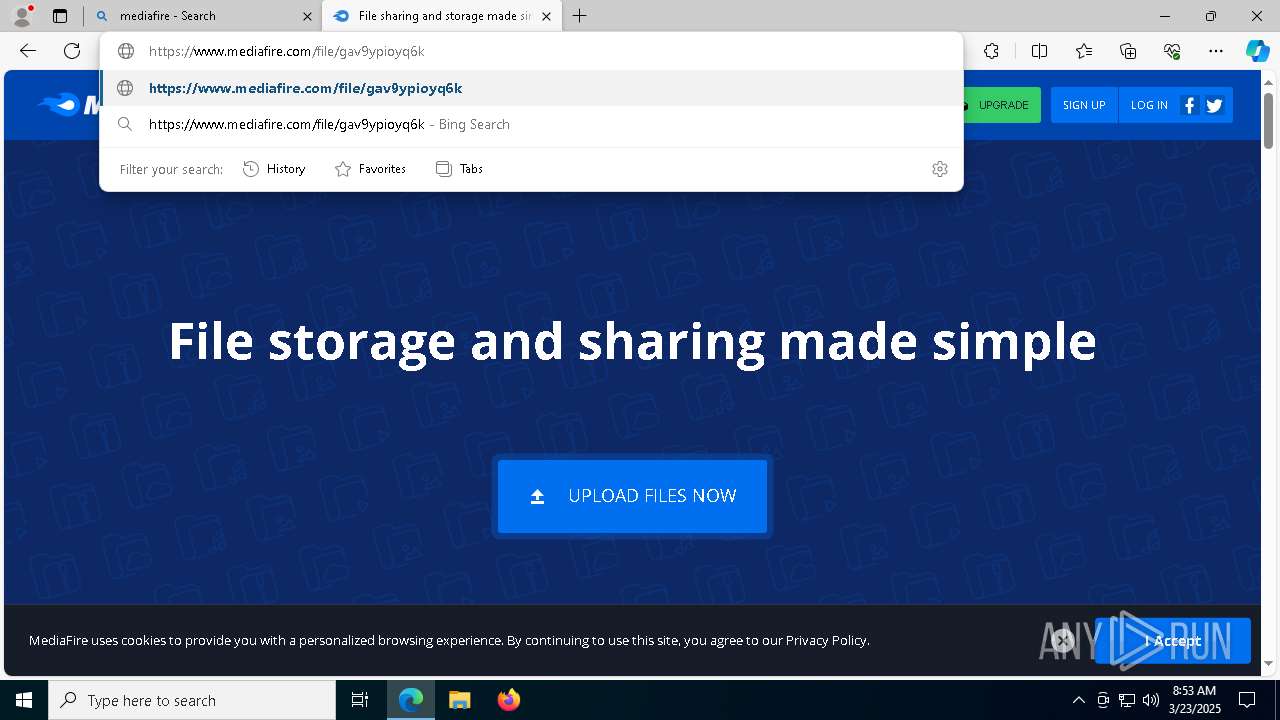Close the File sharing and storage tab
The image size is (1280, 720).
546,16
